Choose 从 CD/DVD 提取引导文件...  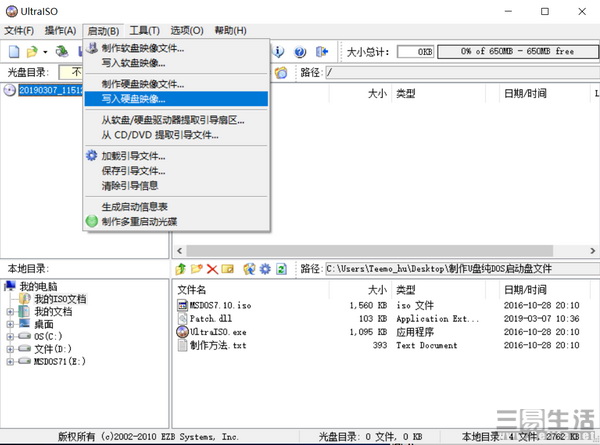pyautogui.click(x=176, y=135)
